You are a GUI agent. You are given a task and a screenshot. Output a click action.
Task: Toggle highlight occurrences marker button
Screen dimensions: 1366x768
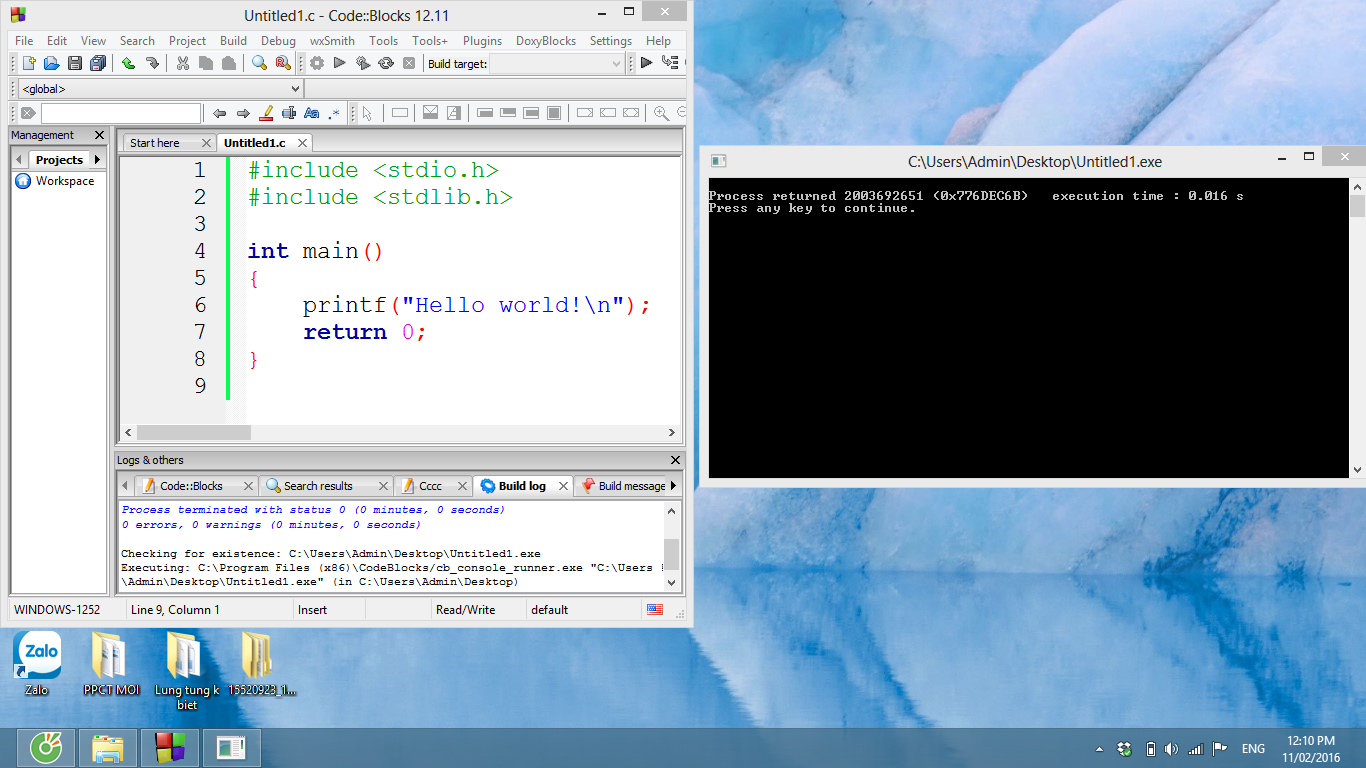[266, 113]
